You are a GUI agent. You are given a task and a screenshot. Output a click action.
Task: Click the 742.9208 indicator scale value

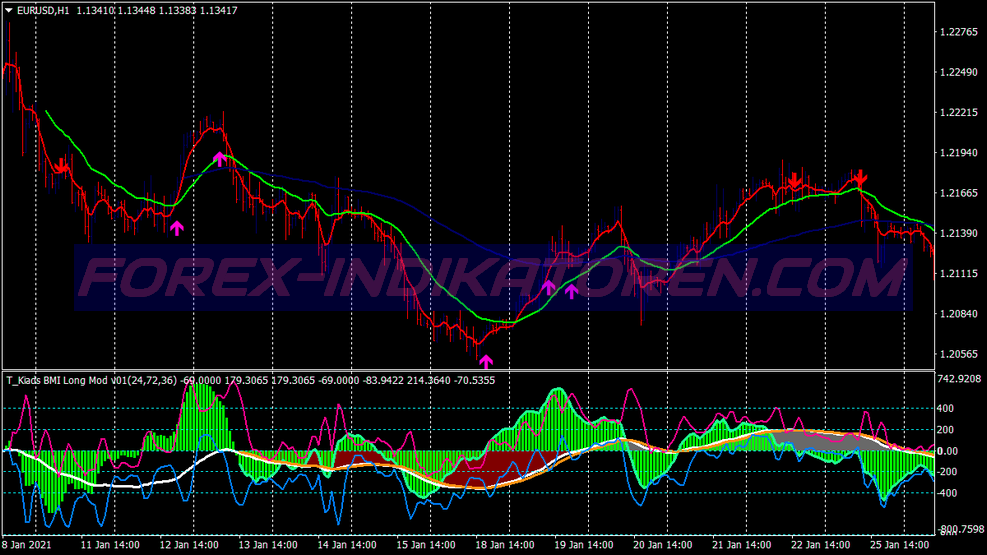960,379
